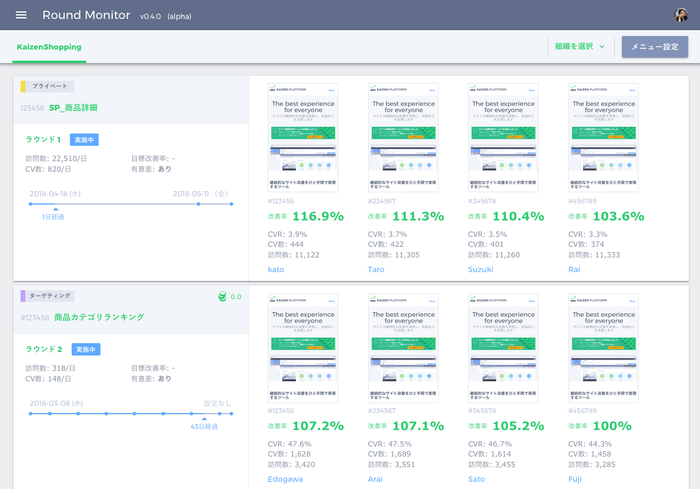Switch to the KaizenShopping tab
700x489 pixels.
[49, 47]
